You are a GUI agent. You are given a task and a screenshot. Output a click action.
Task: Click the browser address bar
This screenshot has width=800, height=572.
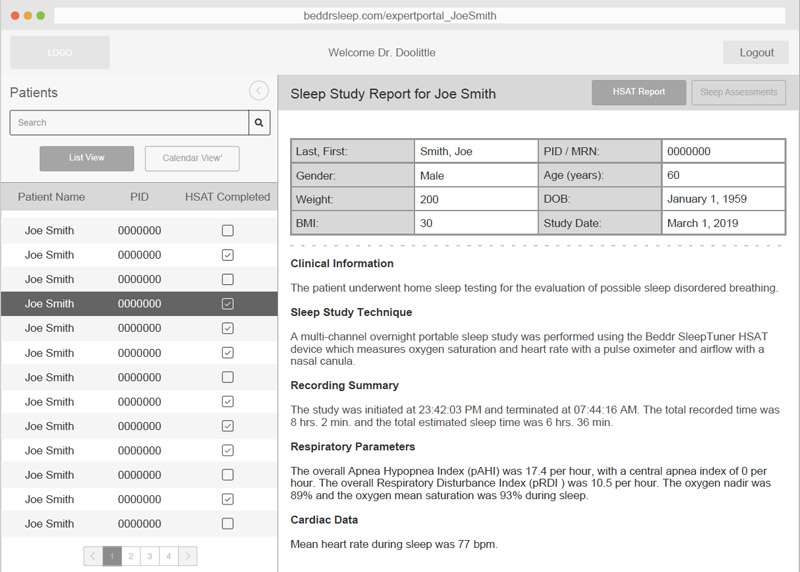[400, 16]
